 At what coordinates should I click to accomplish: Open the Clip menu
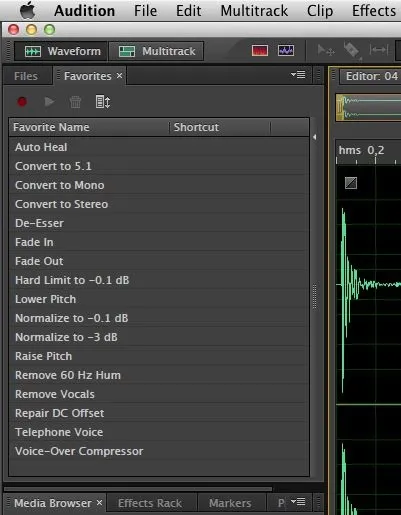320,11
